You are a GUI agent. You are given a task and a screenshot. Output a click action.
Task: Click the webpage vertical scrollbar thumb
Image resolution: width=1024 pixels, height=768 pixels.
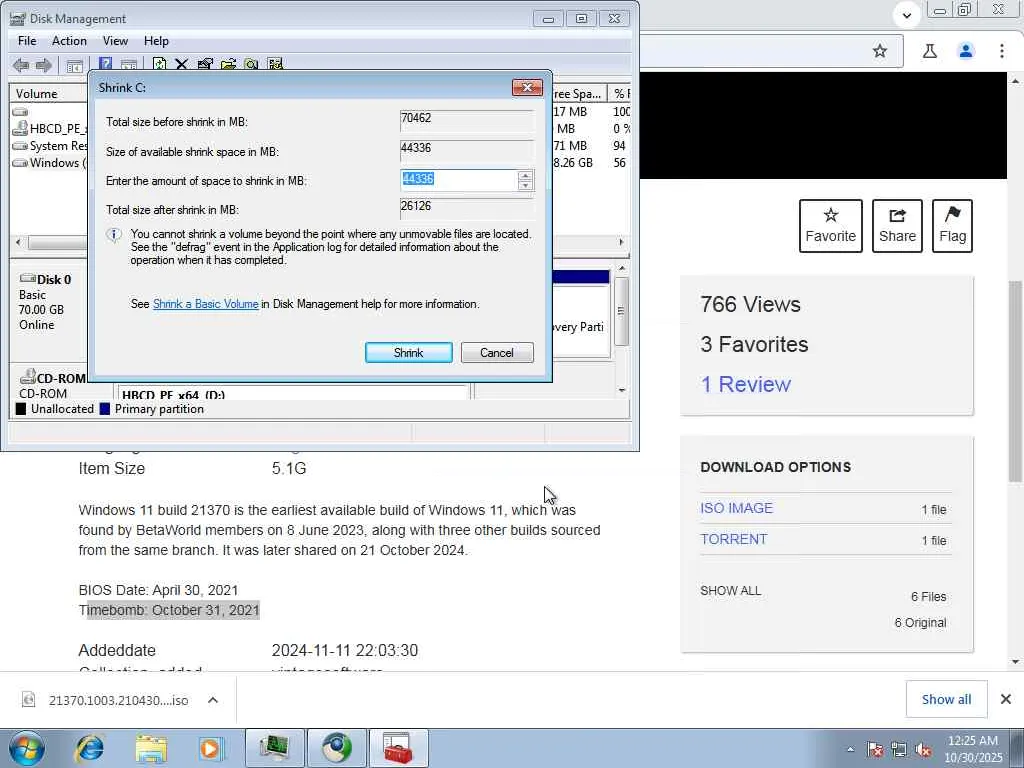1015,381
